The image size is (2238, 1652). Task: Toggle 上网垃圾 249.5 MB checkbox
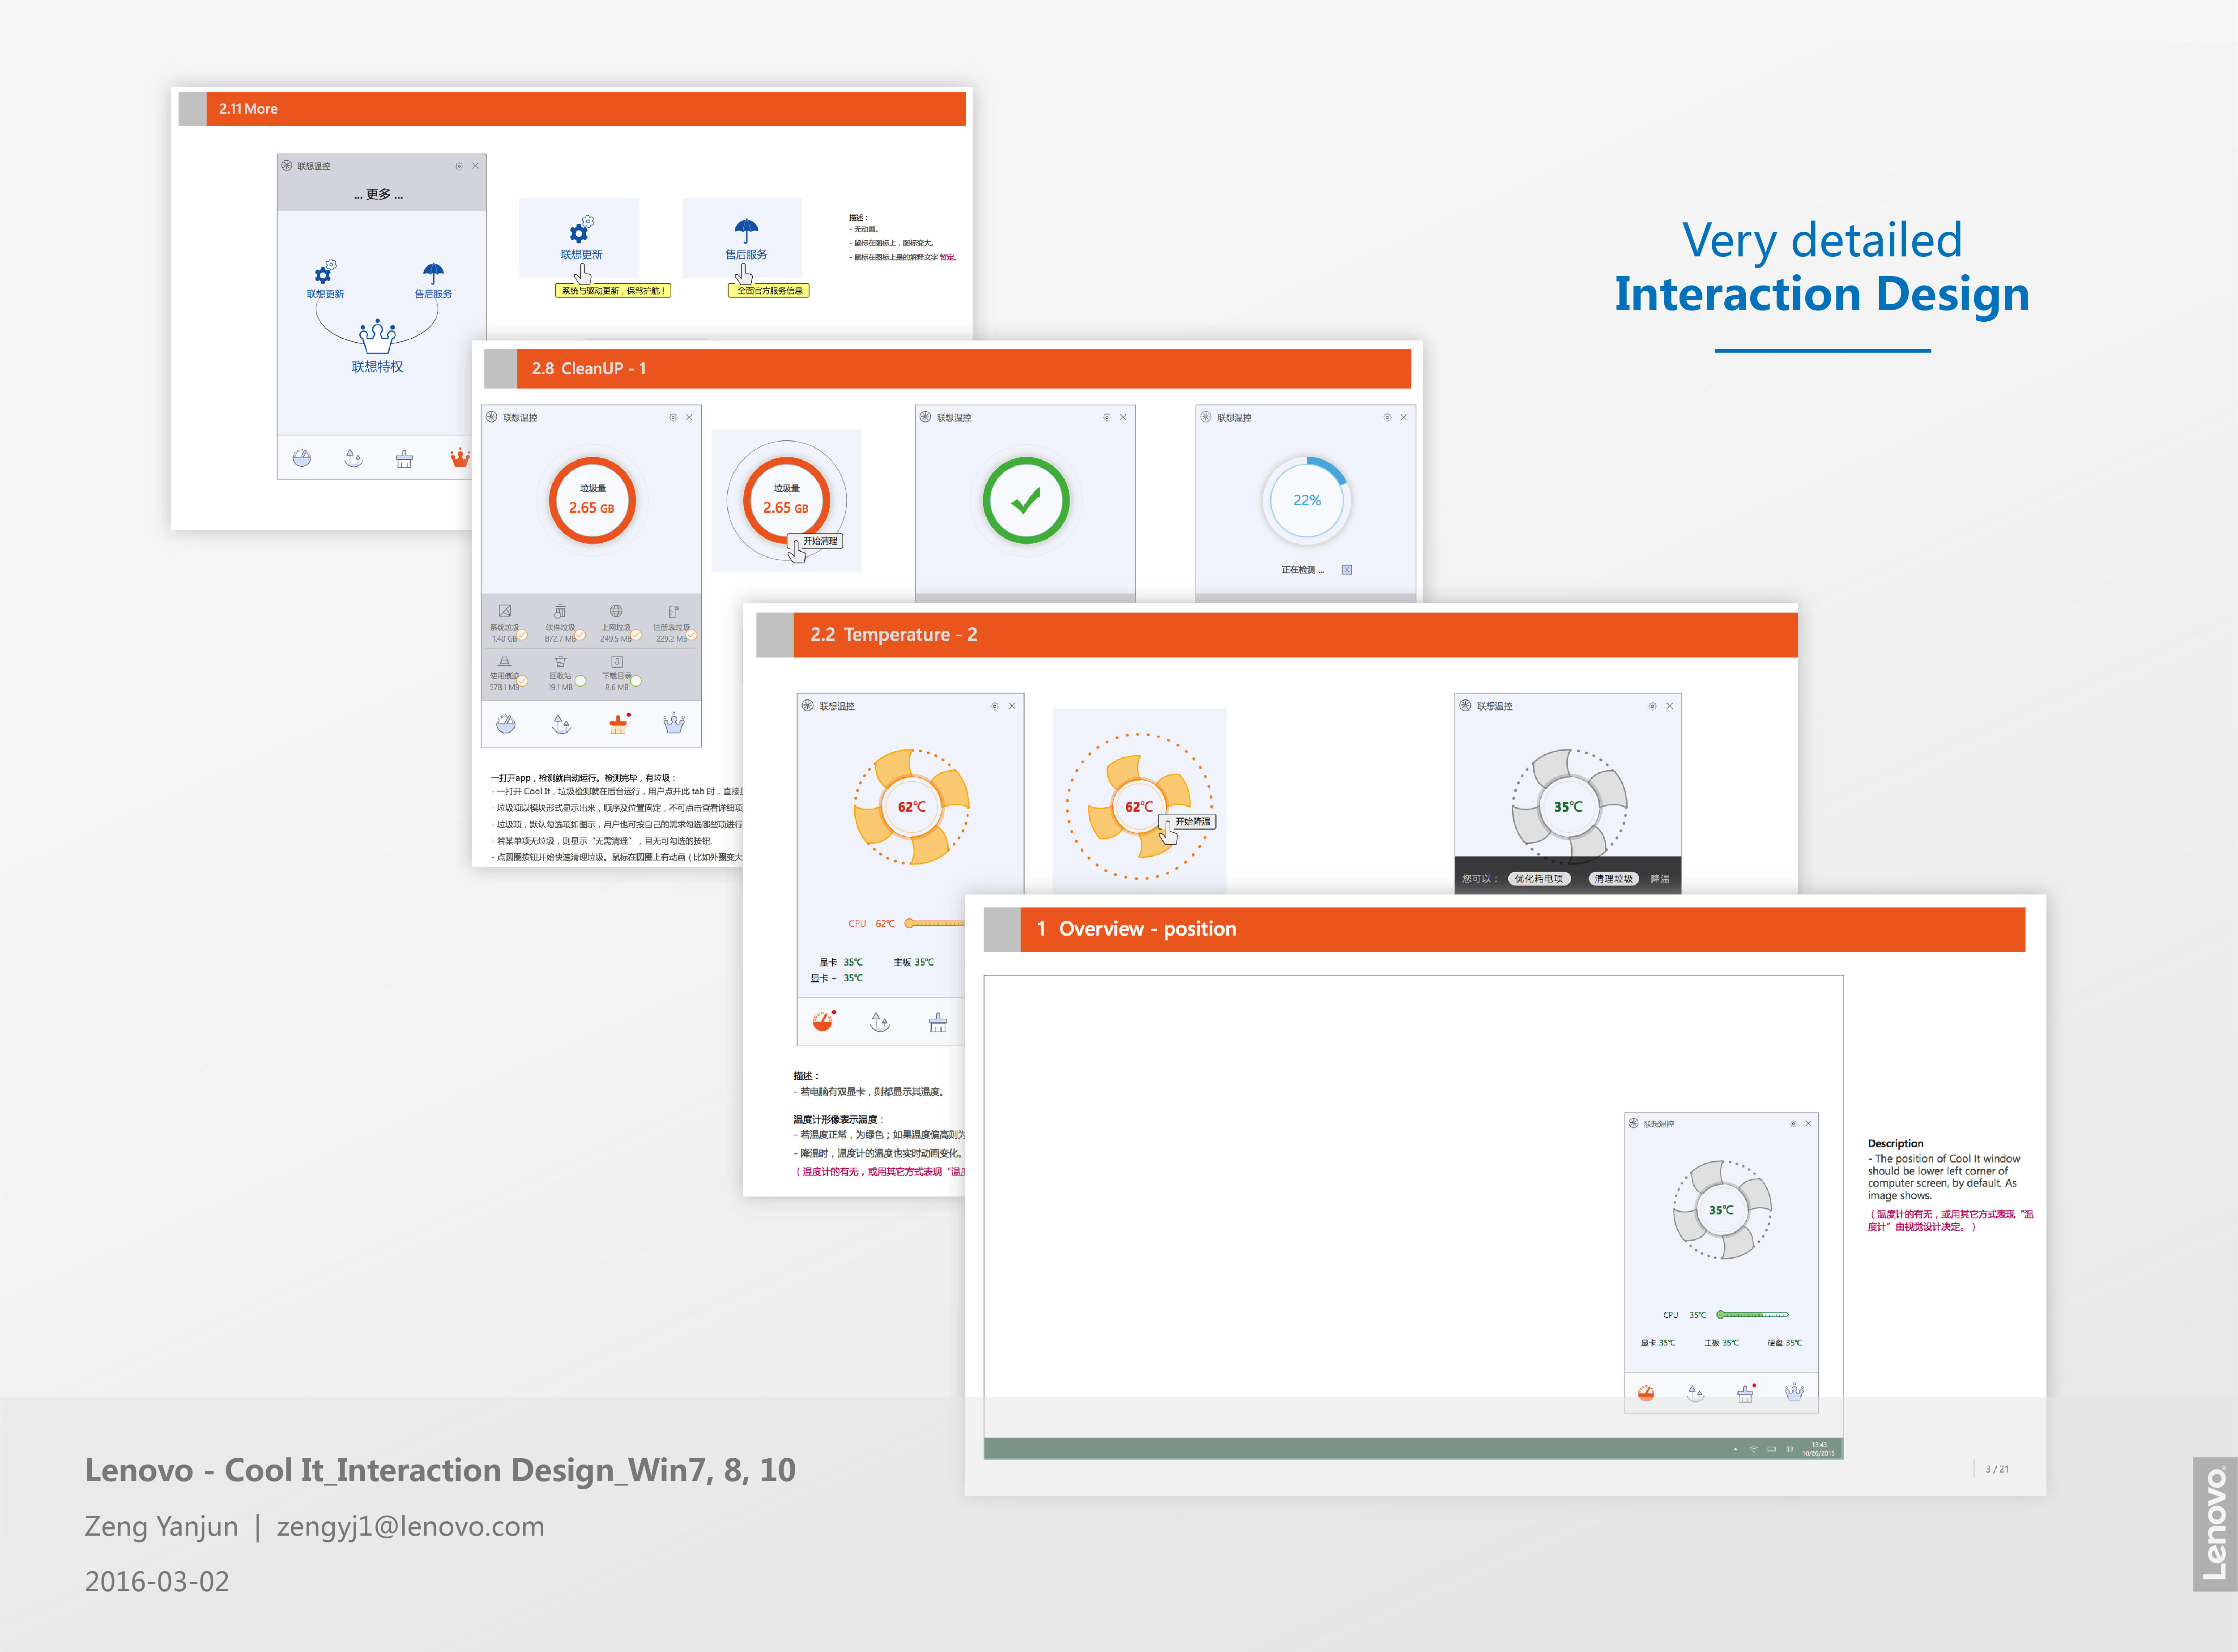click(x=635, y=635)
